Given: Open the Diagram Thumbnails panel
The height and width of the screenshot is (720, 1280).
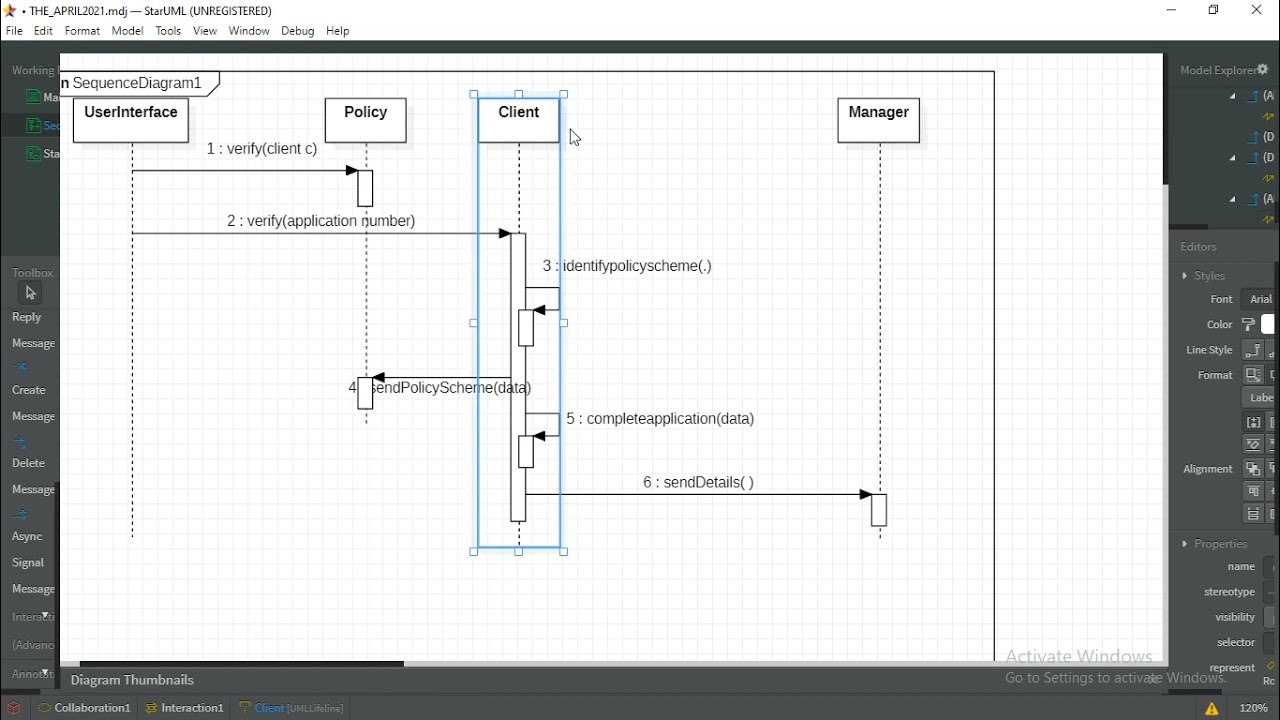Looking at the screenshot, I should click(x=133, y=681).
